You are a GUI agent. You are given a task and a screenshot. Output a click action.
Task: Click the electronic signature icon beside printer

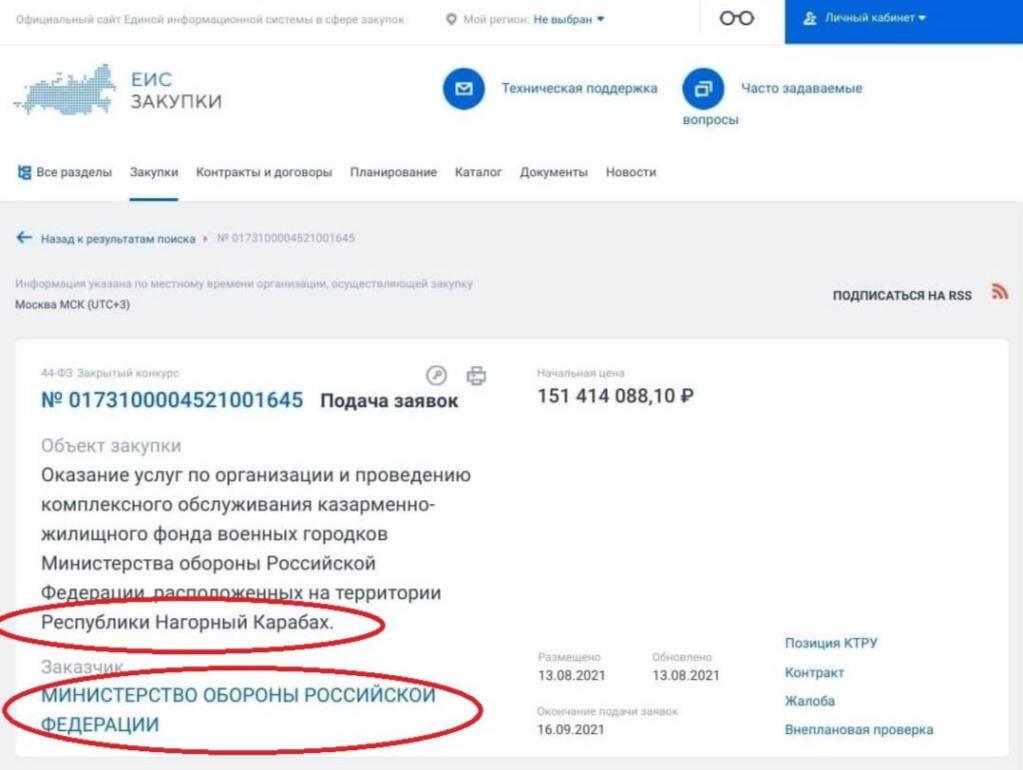(x=436, y=376)
